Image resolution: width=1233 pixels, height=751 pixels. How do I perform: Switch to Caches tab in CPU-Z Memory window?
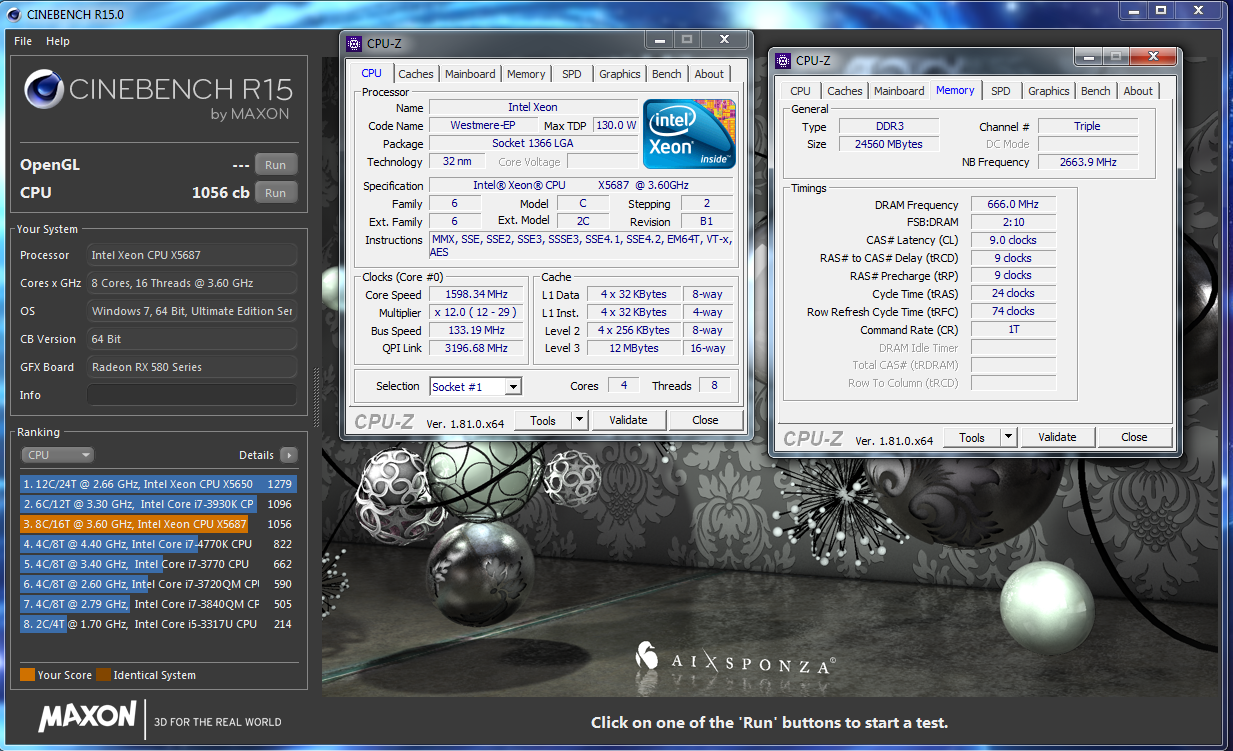(x=845, y=91)
